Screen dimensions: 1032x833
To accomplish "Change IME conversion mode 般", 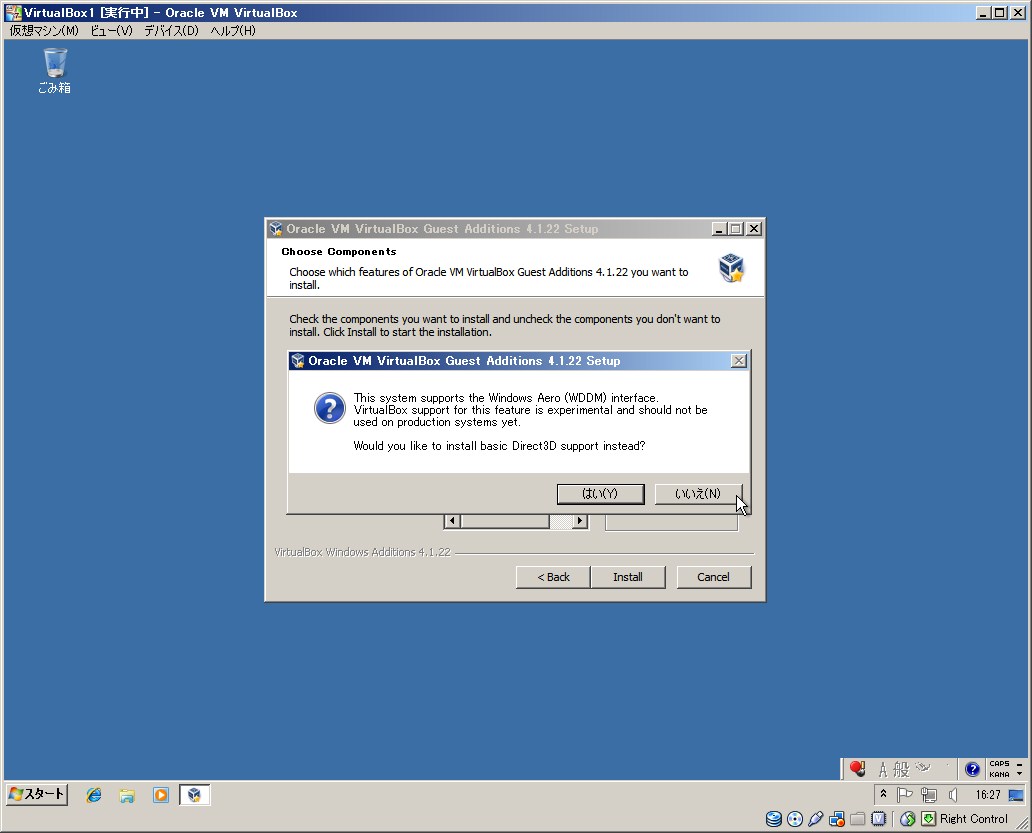I will click(901, 769).
